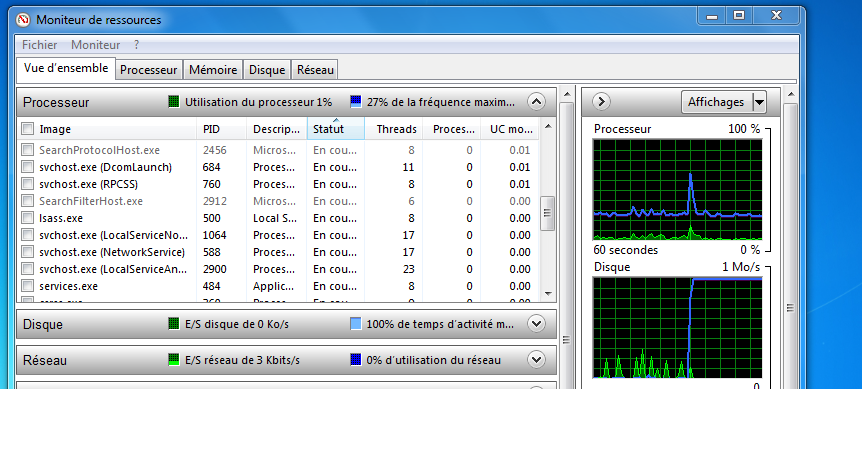Image resolution: width=862 pixels, height=460 pixels.
Task: Click the blue maximum frequency indicator icon
Action: point(356,102)
